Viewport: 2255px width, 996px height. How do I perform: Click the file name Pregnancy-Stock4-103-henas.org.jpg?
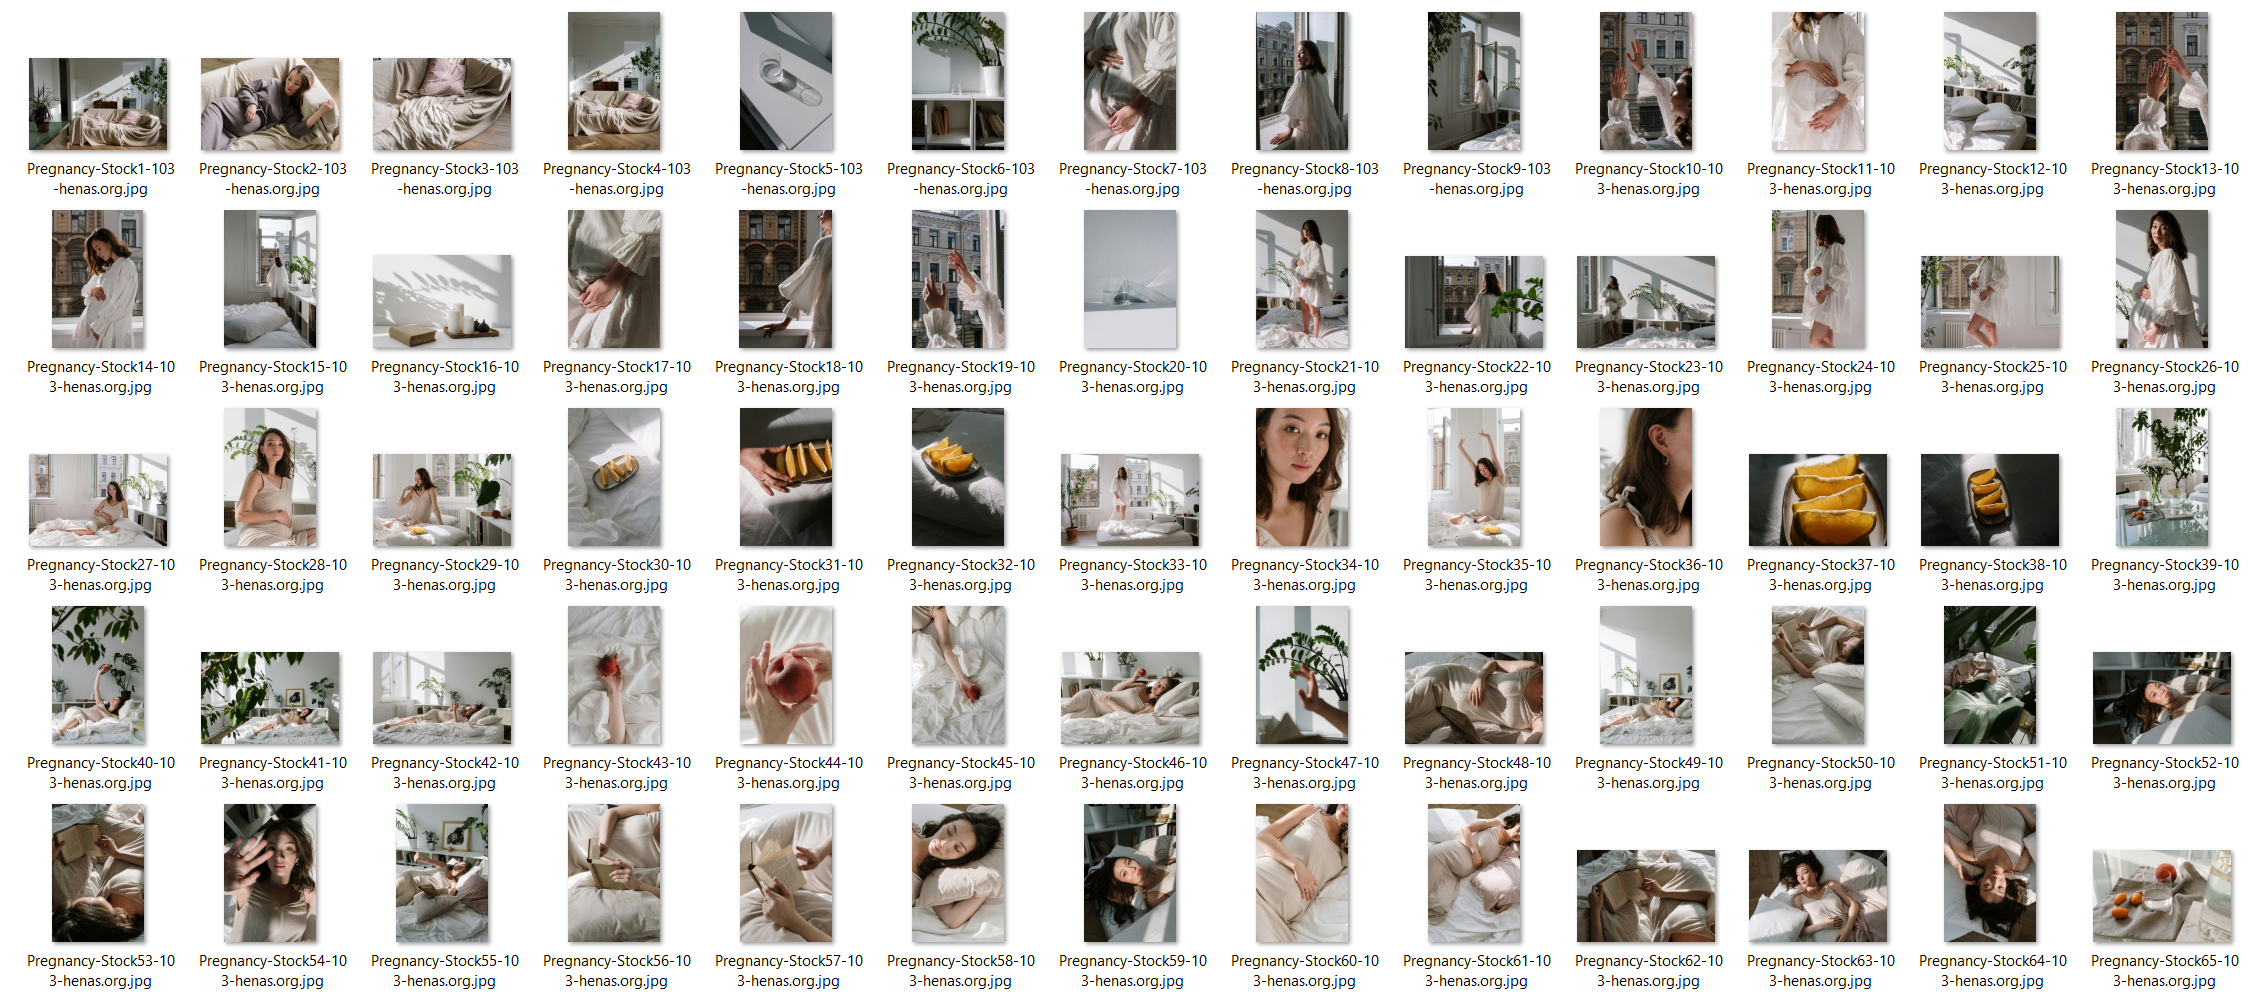(617, 179)
